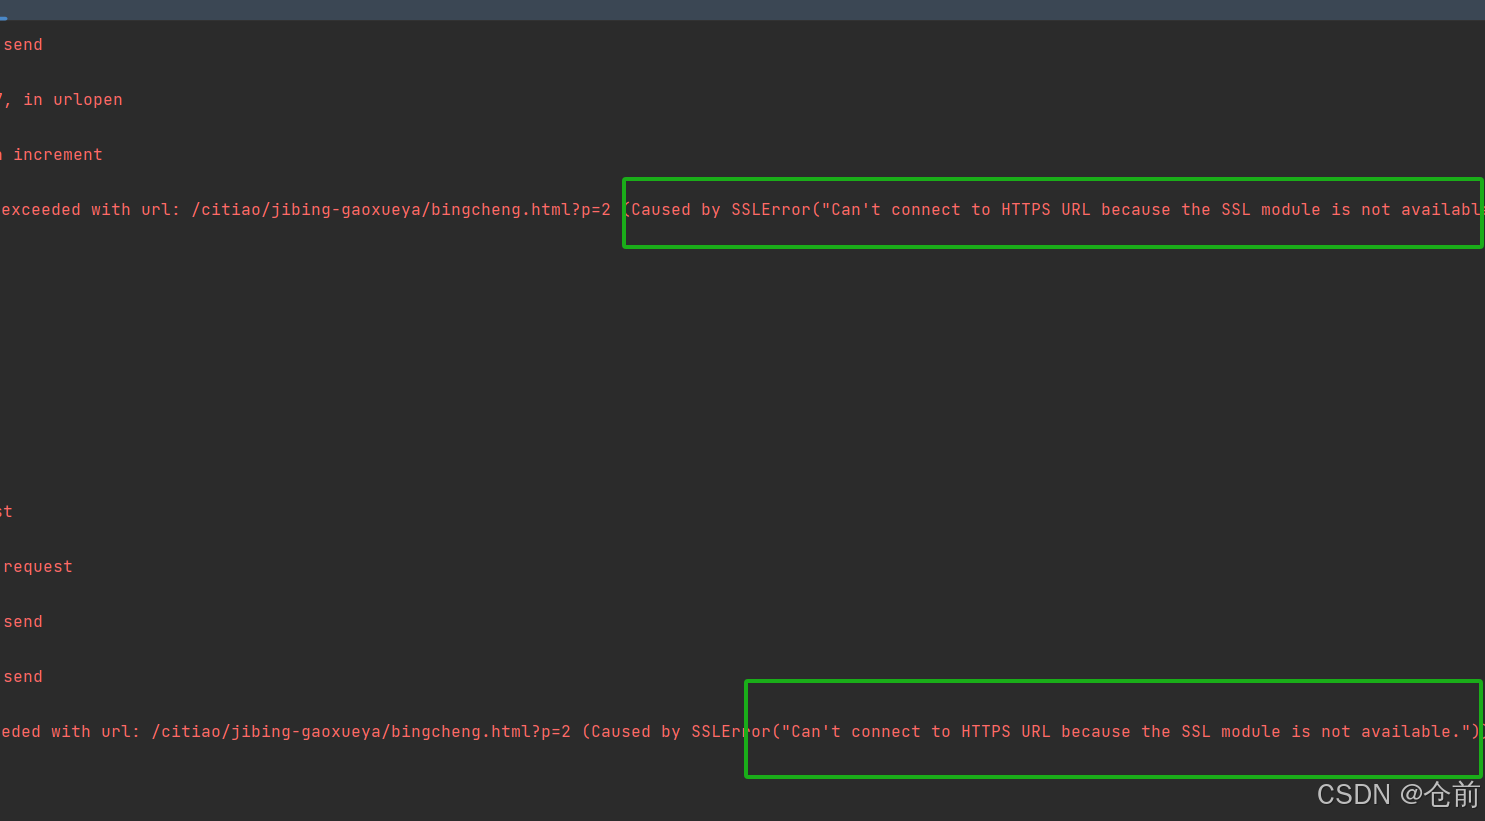The width and height of the screenshot is (1485, 821).
Task: Click the first red 'send' traceback line
Action: [22, 44]
